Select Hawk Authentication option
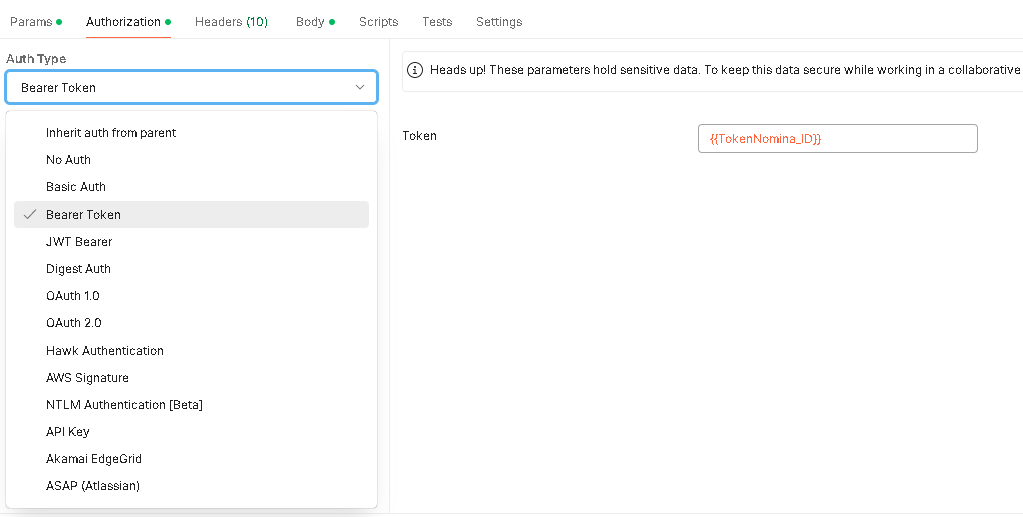Image resolution: width=1023 pixels, height=517 pixels. (191, 351)
